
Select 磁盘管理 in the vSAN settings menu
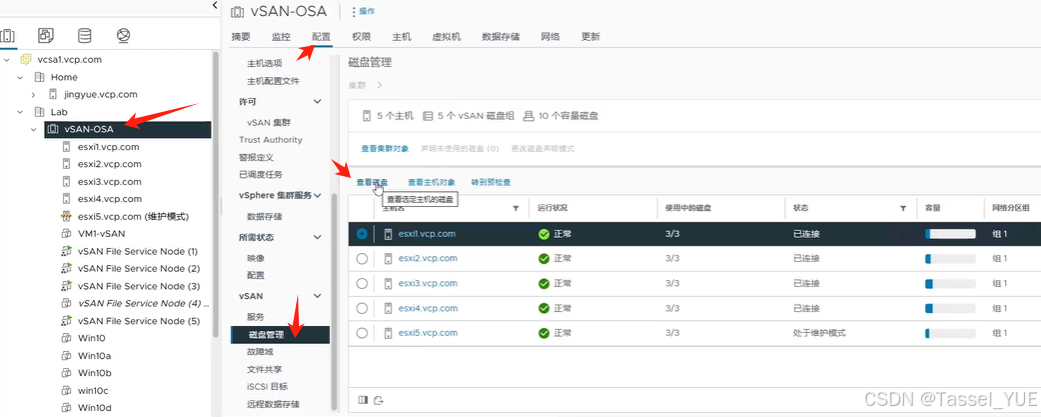coord(280,335)
